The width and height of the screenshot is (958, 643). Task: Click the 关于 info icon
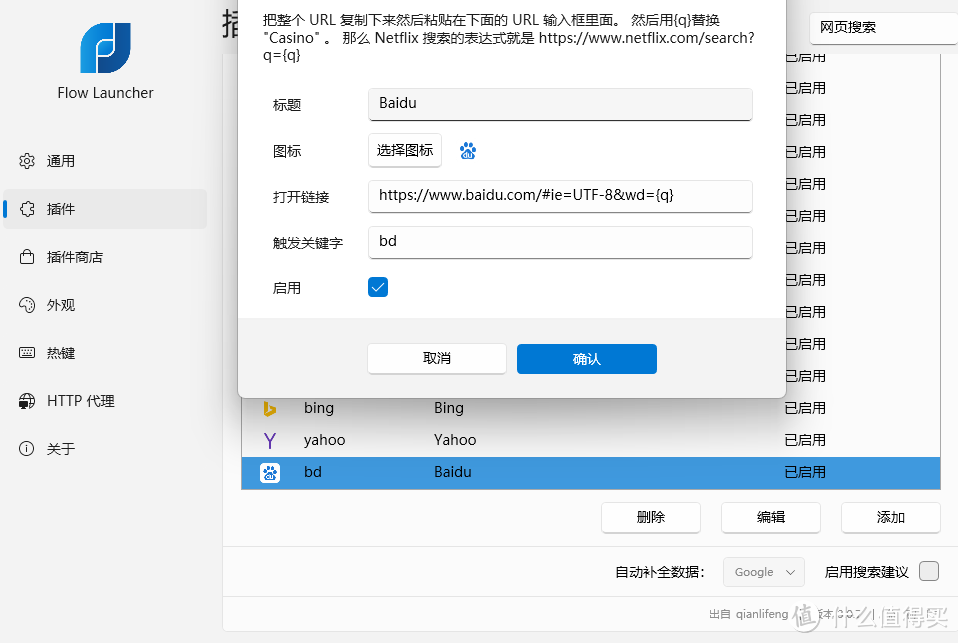pyautogui.click(x=27, y=449)
